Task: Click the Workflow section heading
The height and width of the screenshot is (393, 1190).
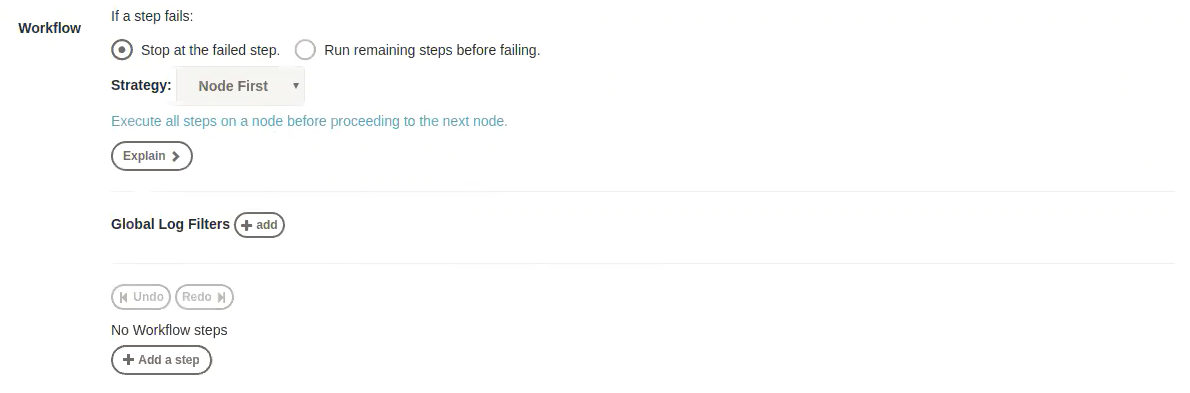Action: [49, 28]
